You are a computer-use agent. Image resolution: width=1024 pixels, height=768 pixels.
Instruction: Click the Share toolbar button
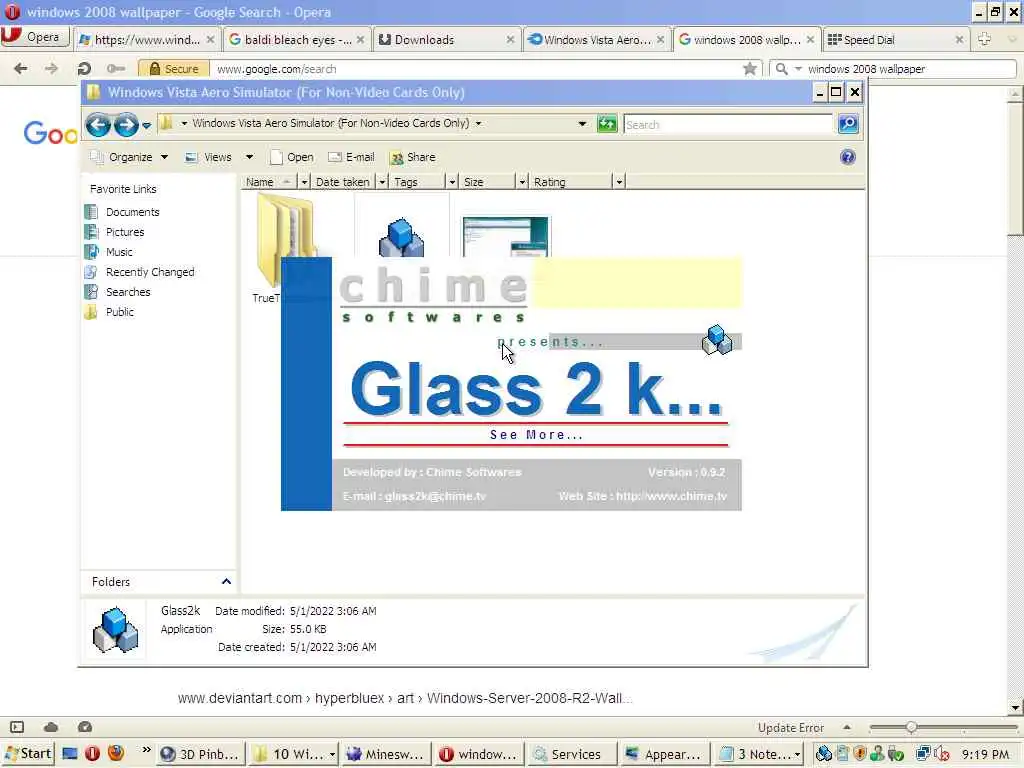click(413, 157)
